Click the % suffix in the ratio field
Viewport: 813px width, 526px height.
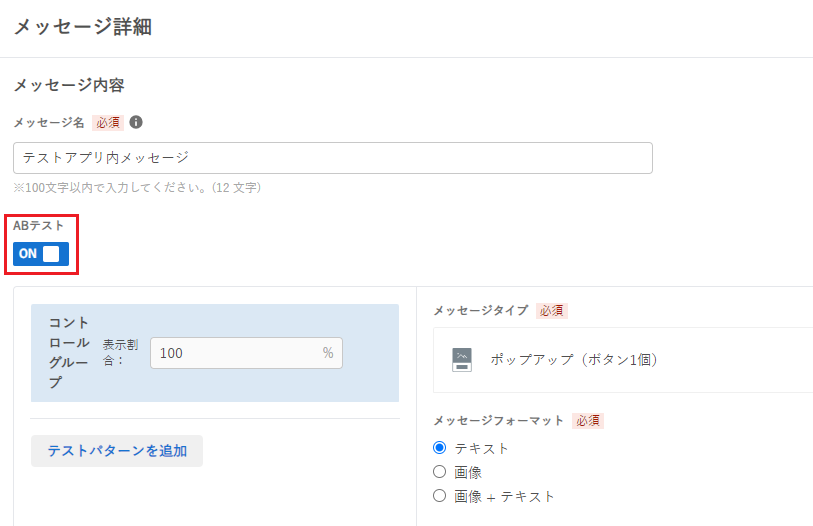click(328, 353)
